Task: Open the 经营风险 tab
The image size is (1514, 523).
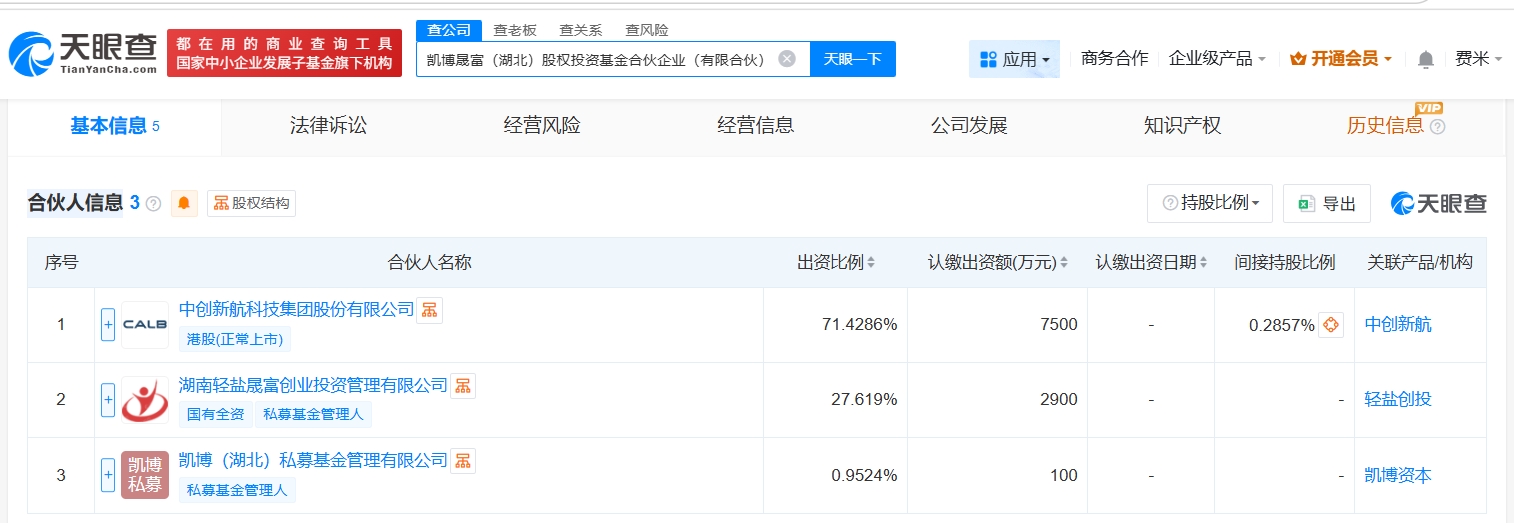Action: tap(542, 126)
